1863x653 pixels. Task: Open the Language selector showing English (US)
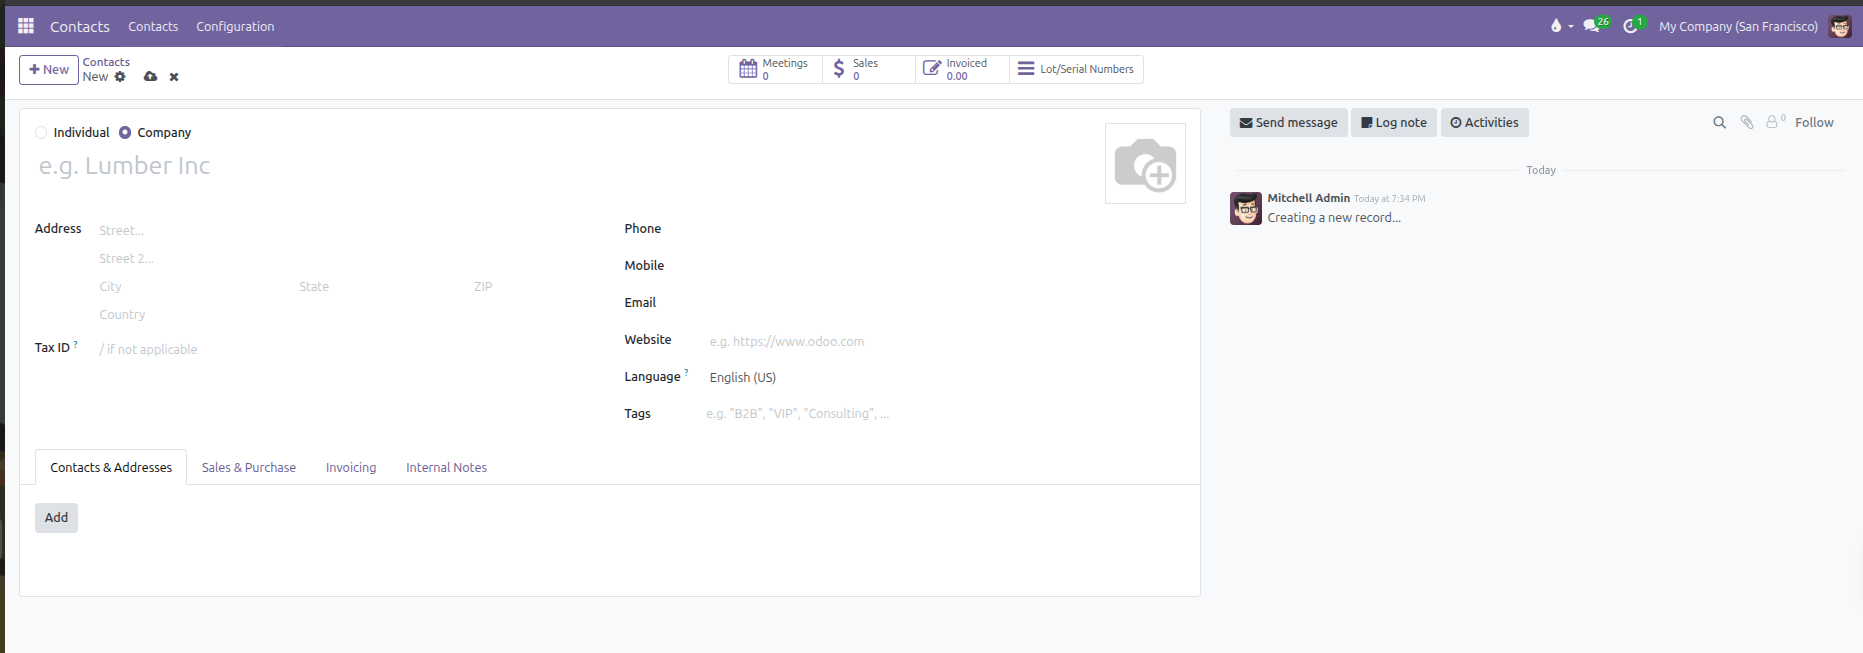coord(945,377)
